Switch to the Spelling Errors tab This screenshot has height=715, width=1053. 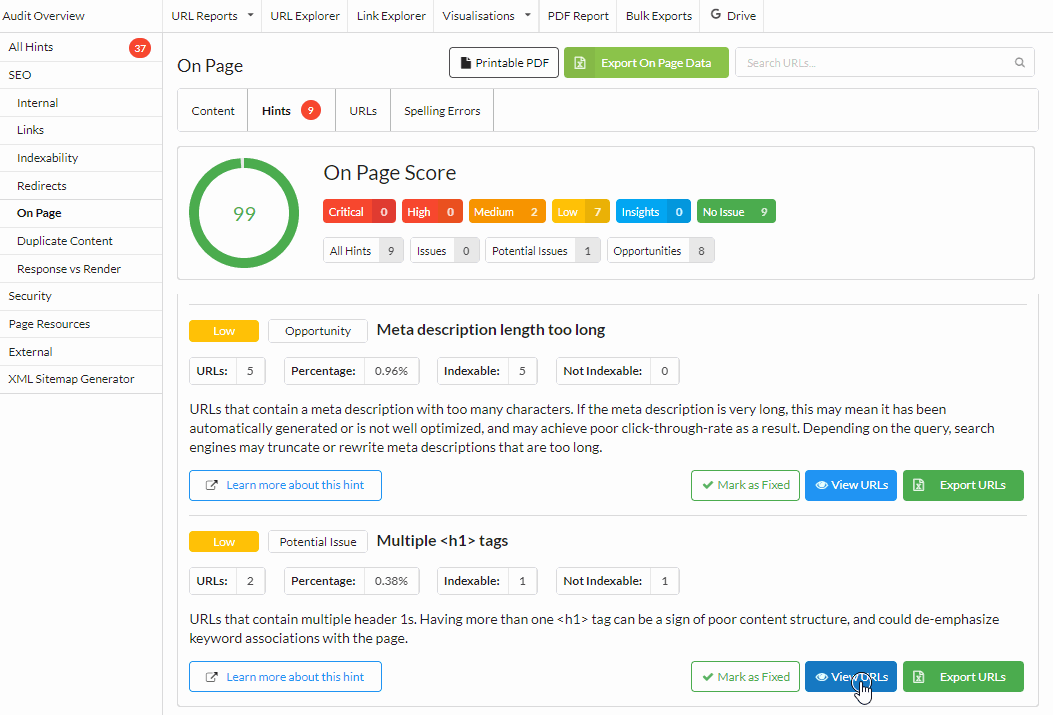(442, 111)
